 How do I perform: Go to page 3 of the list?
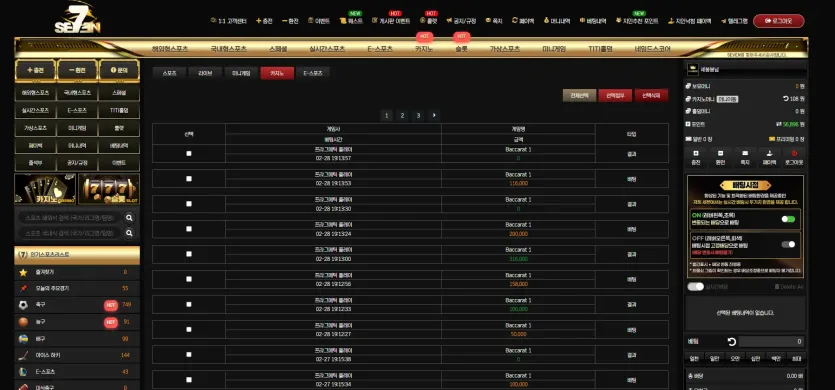pyautogui.click(x=419, y=116)
